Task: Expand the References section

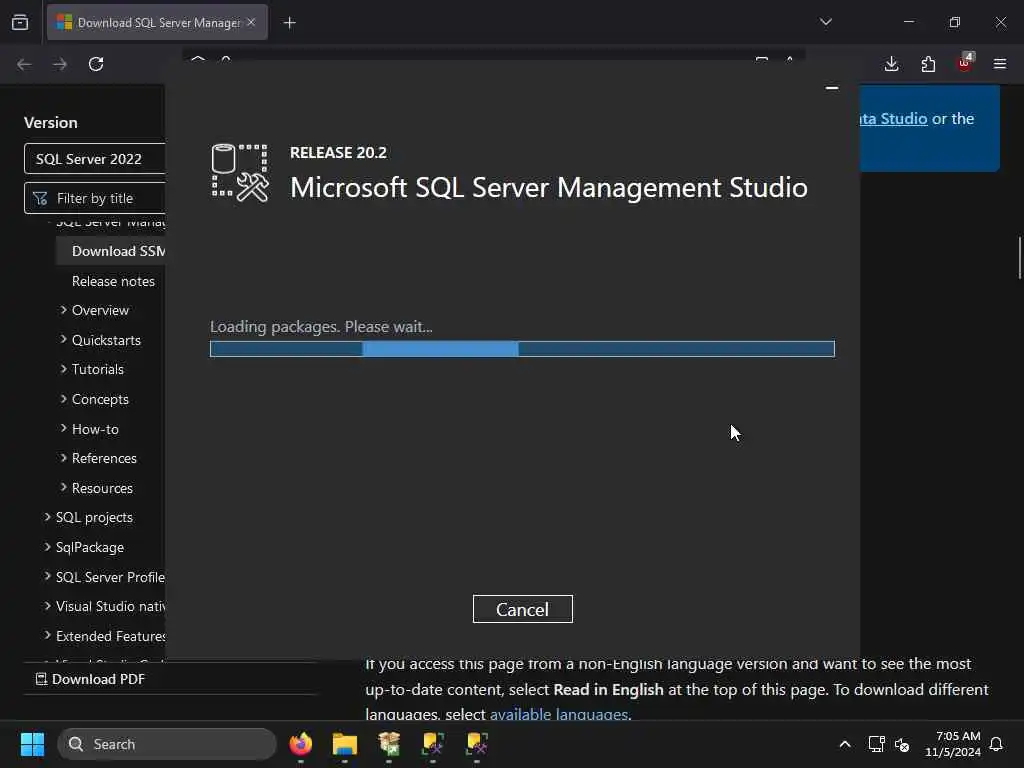Action: 63,458
